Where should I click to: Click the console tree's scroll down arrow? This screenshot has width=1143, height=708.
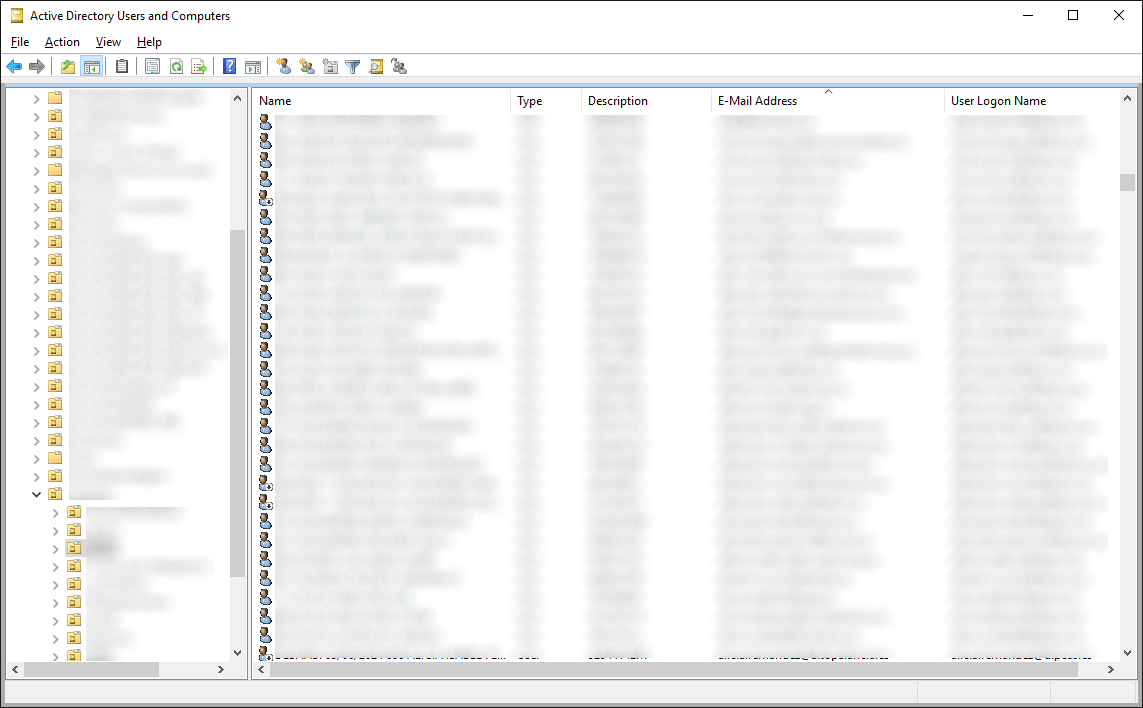238,653
